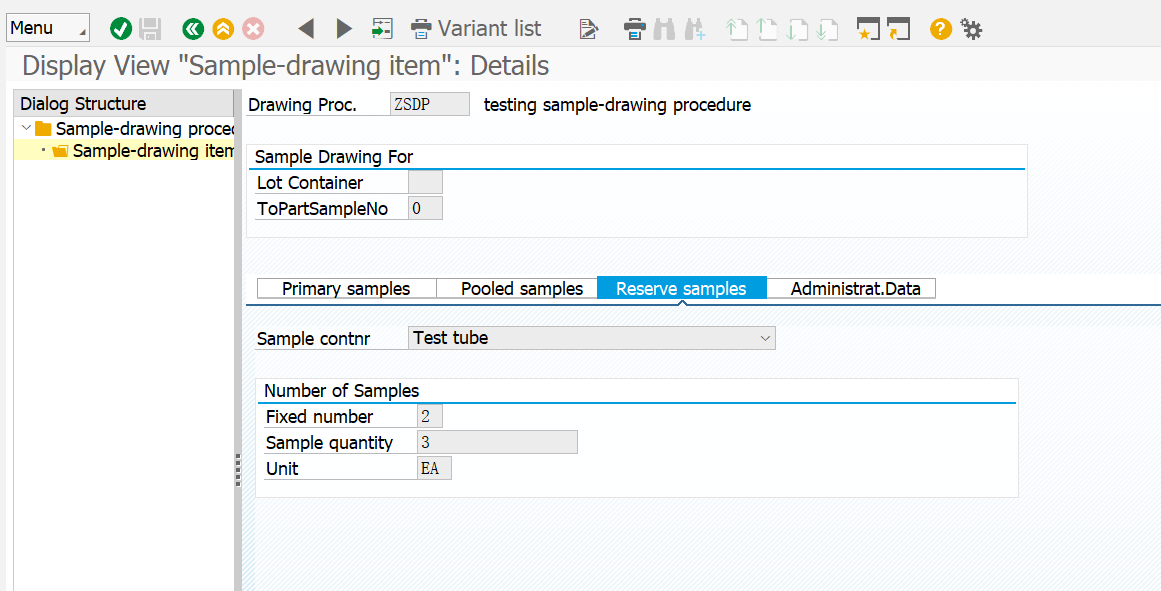
Task: Click the Drawing Proc. ZSDP field
Action: tap(429, 104)
